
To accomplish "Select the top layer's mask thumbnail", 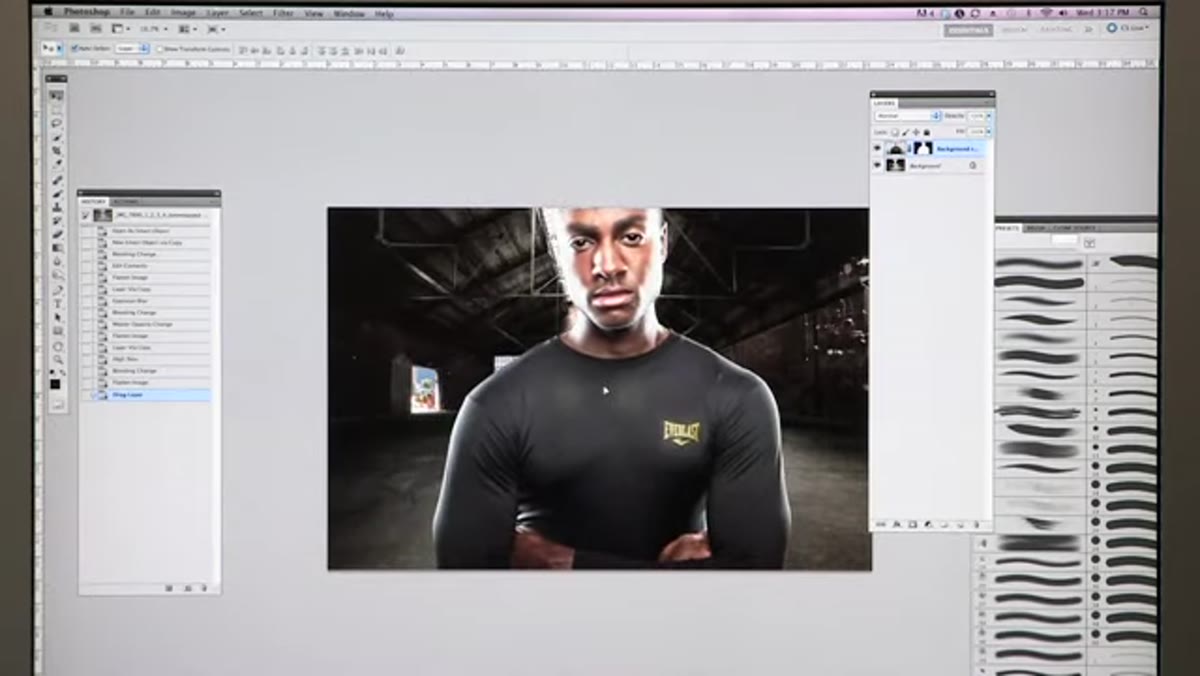I will pos(922,148).
